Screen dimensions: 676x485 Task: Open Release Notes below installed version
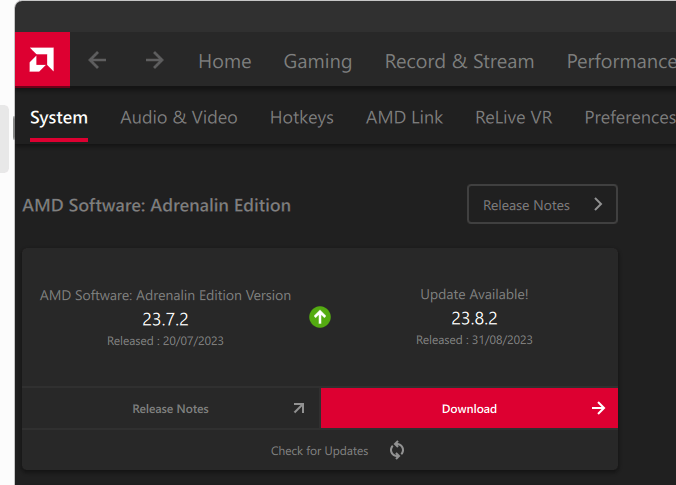171,408
